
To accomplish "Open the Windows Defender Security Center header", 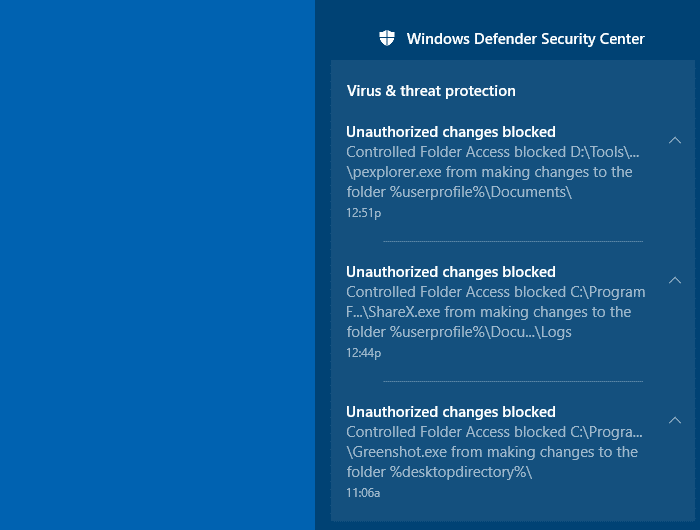I will pos(525,39).
